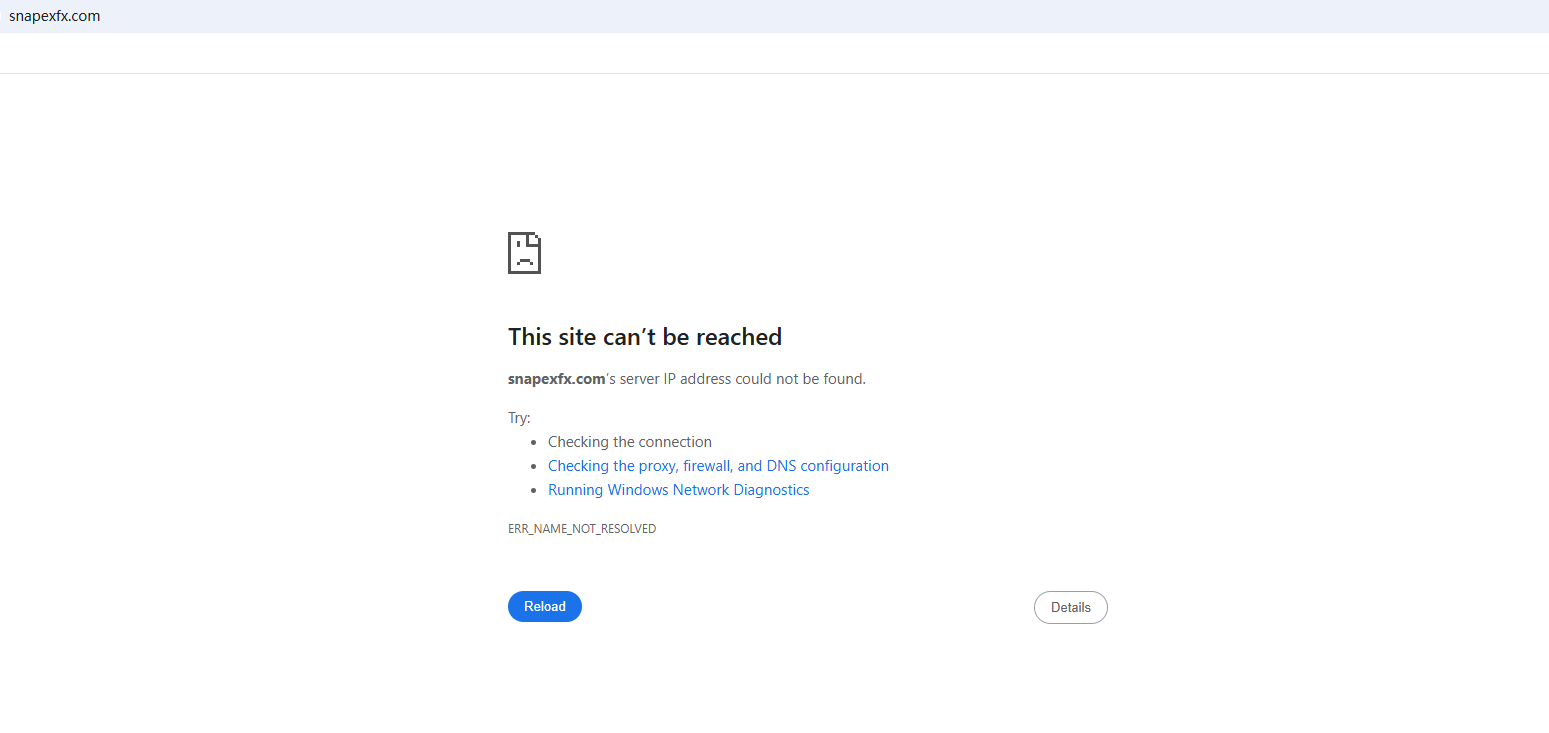
Task: Run Windows Network Diagnostics link
Action: (678, 490)
